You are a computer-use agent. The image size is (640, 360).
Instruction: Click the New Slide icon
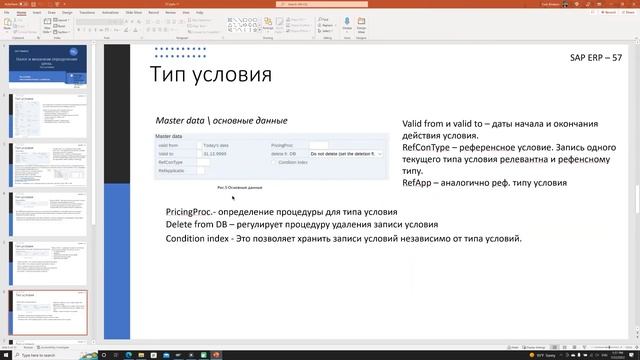47,24
